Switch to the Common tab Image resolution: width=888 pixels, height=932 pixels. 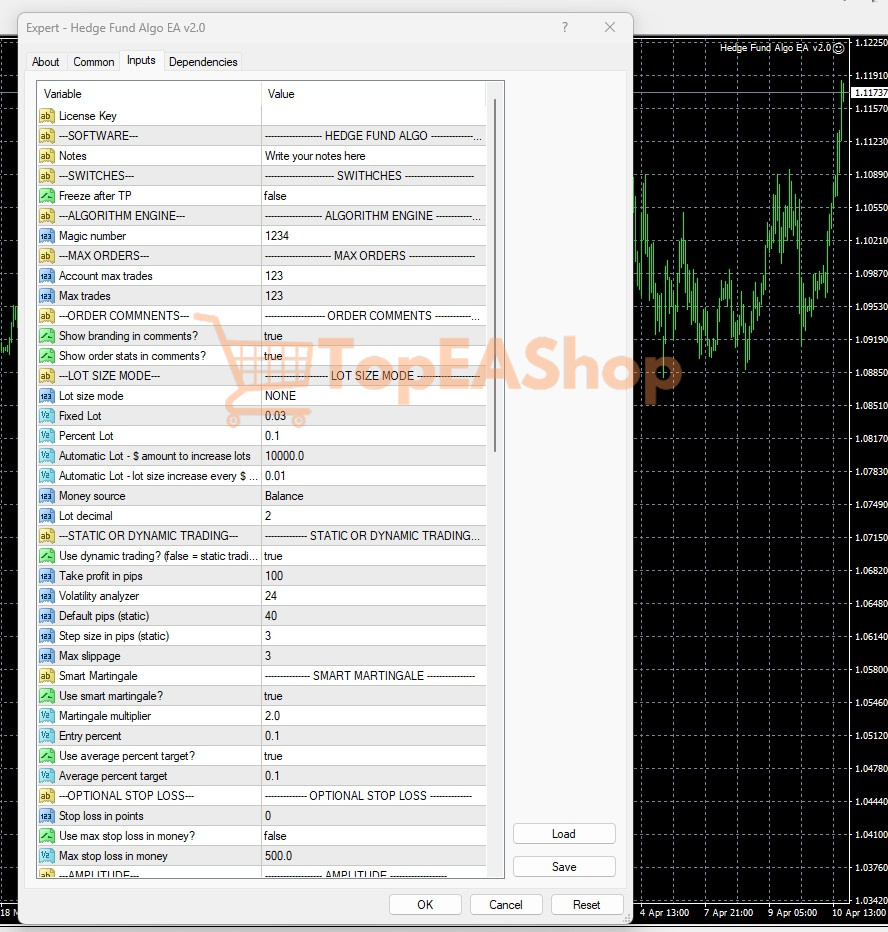(93, 61)
